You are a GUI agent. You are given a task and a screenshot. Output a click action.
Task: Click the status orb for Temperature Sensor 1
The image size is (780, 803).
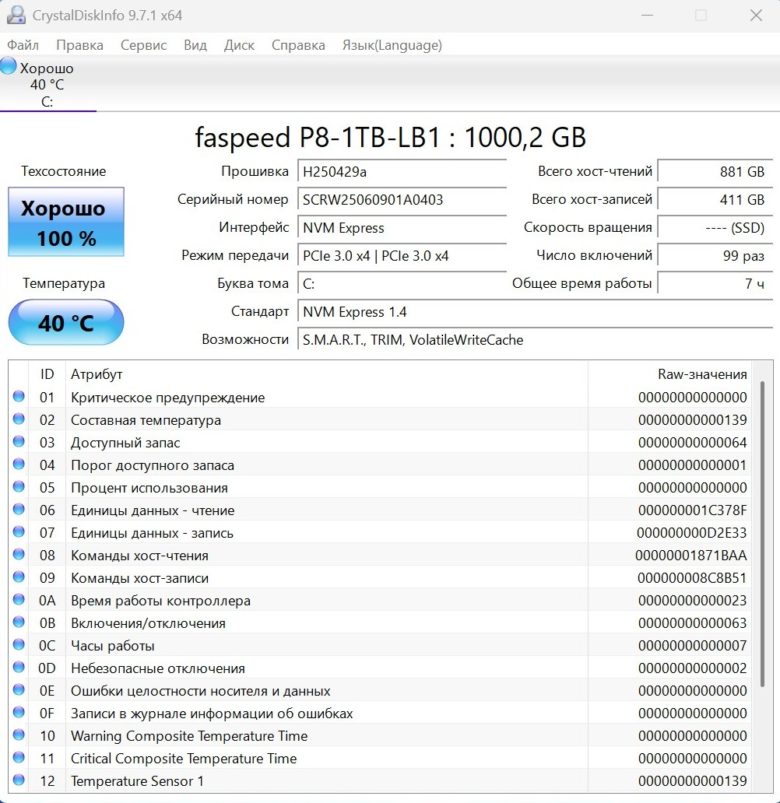point(19,779)
